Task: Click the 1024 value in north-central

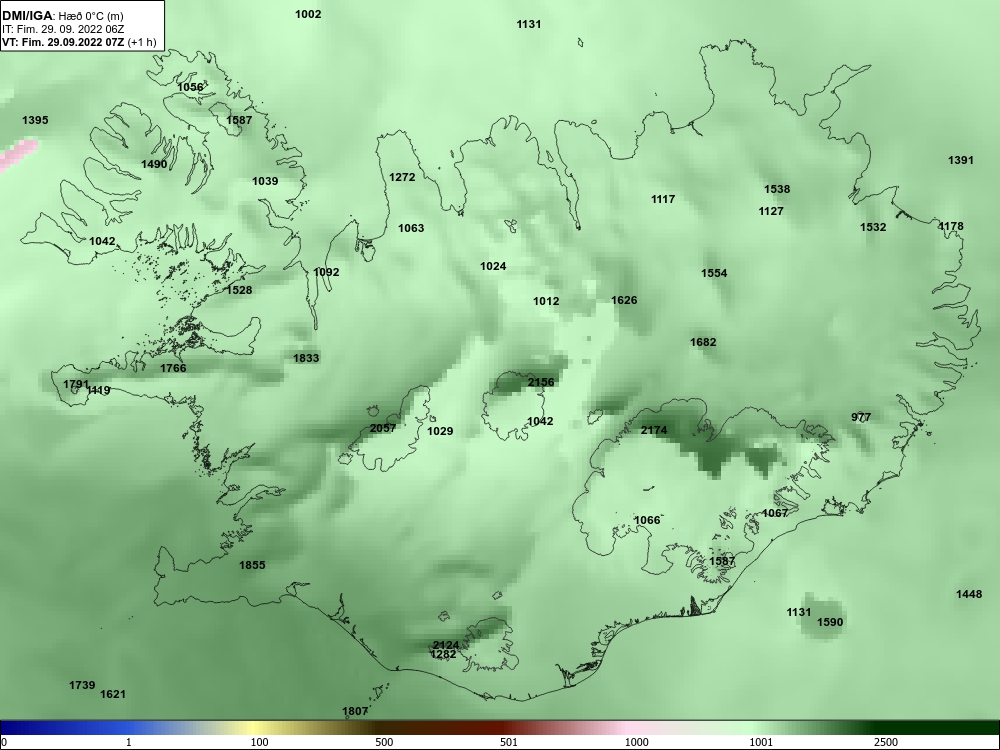Action: point(493,266)
